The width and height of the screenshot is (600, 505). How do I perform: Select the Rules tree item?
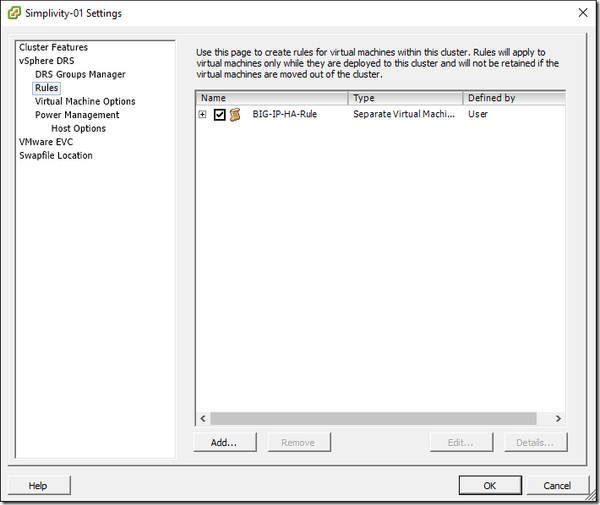click(x=46, y=88)
